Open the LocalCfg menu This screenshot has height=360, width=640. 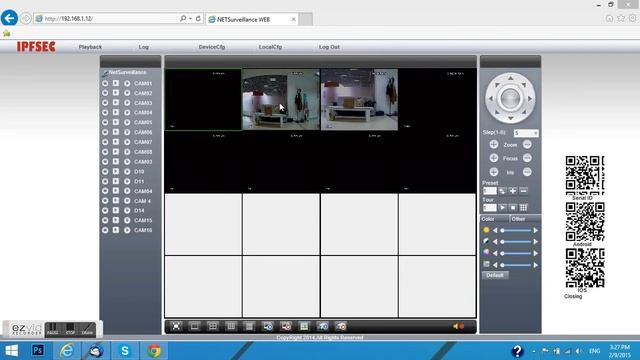click(x=270, y=47)
